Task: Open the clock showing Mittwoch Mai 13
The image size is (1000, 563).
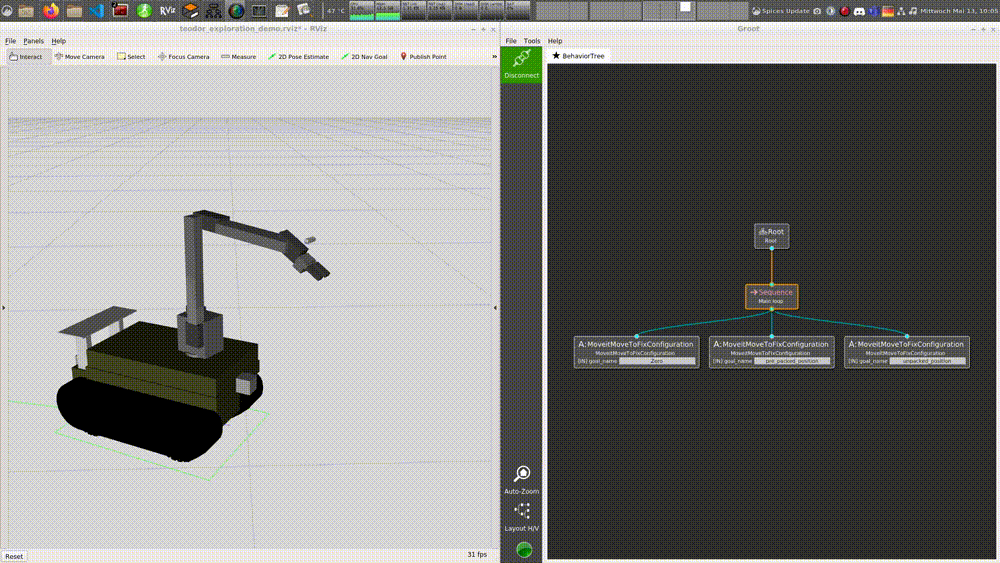Action: (x=959, y=11)
